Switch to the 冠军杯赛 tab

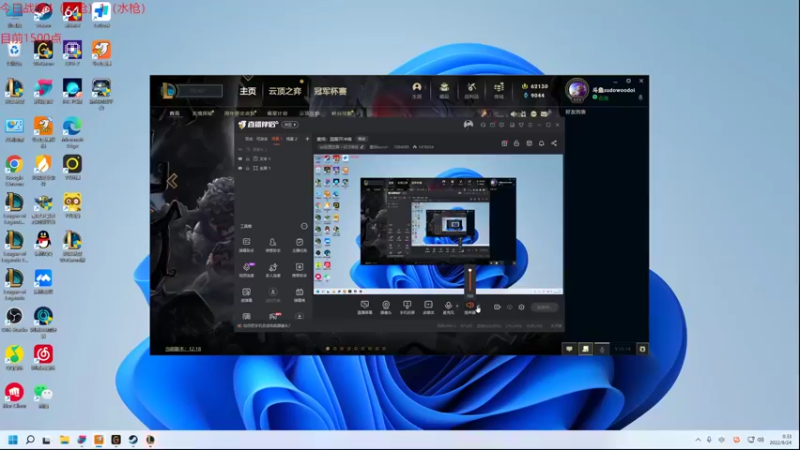tap(330, 91)
